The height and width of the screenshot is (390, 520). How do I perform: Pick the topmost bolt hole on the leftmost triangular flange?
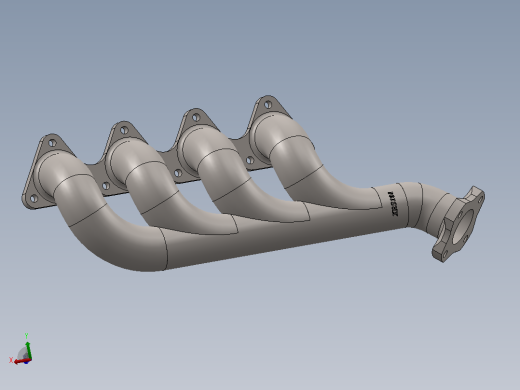tap(53, 143)
